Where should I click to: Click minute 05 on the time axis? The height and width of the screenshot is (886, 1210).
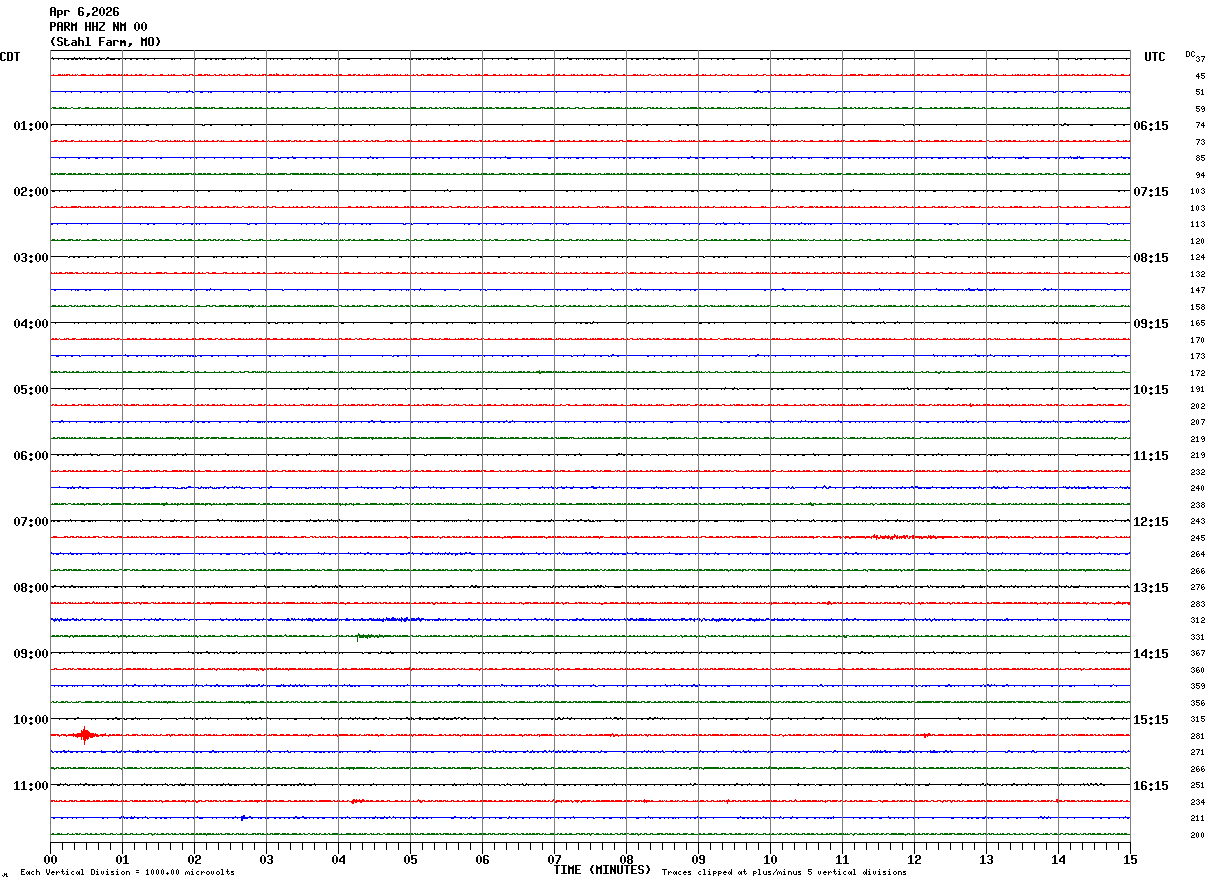click(410, 859)
